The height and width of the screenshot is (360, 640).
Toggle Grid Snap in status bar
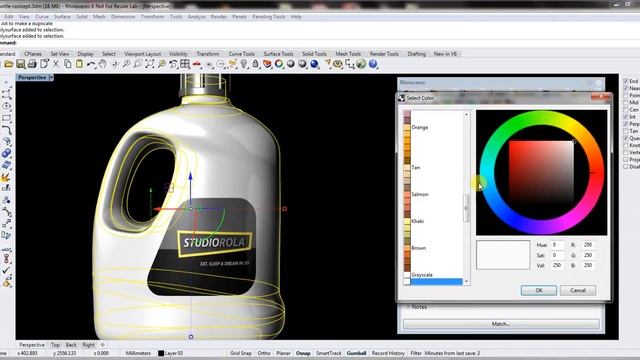pos(241,353)
